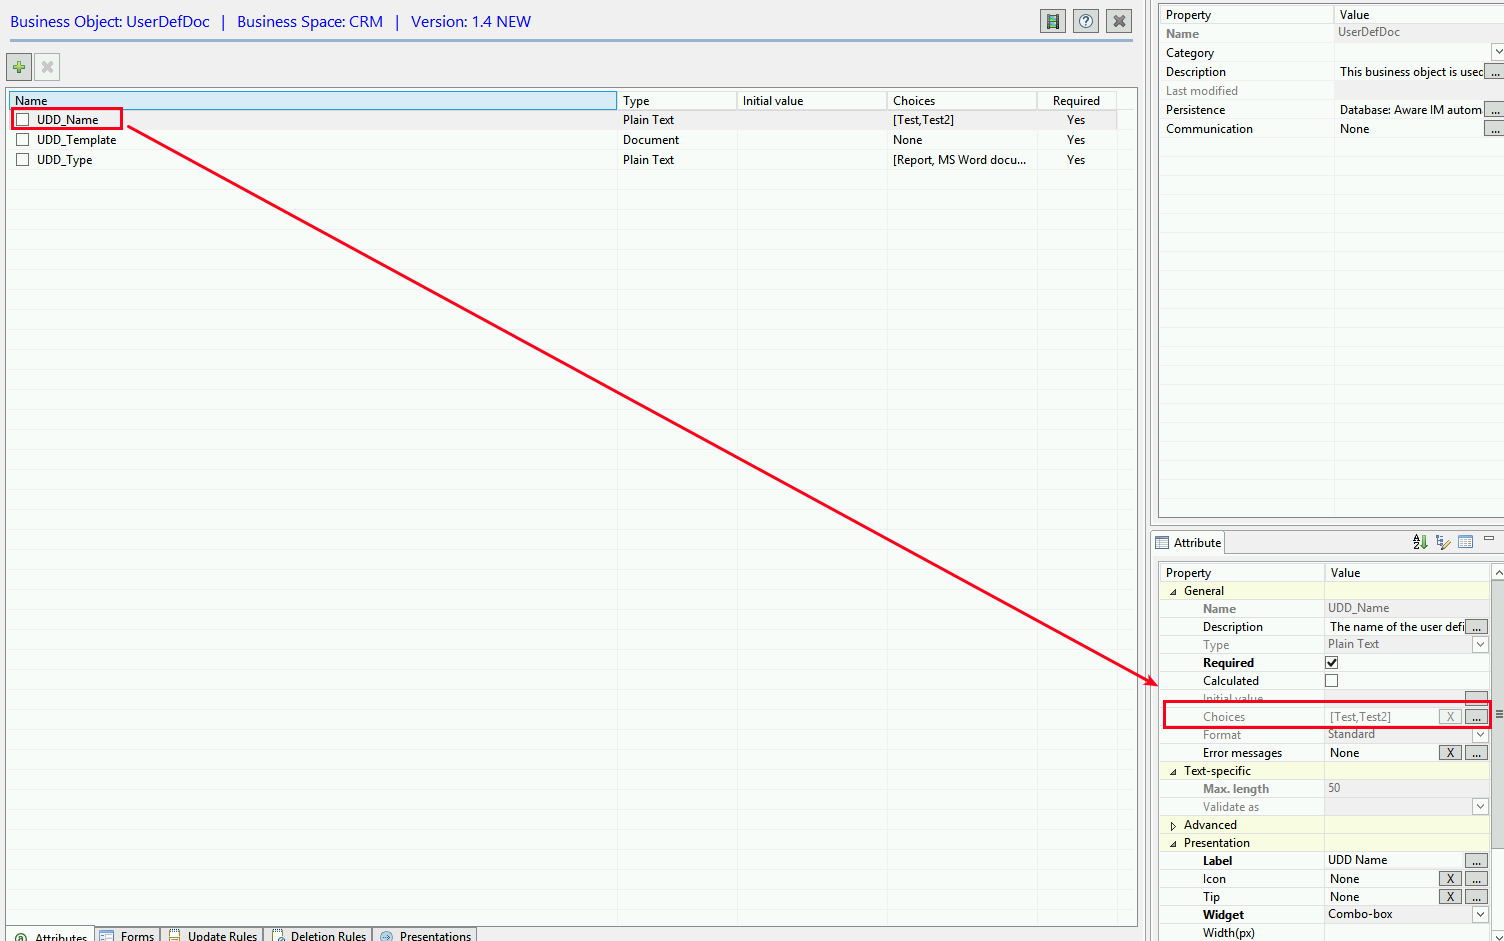Edit business object Description ellipsis button
This screenshot has width=1504, height=941.
1494,72
